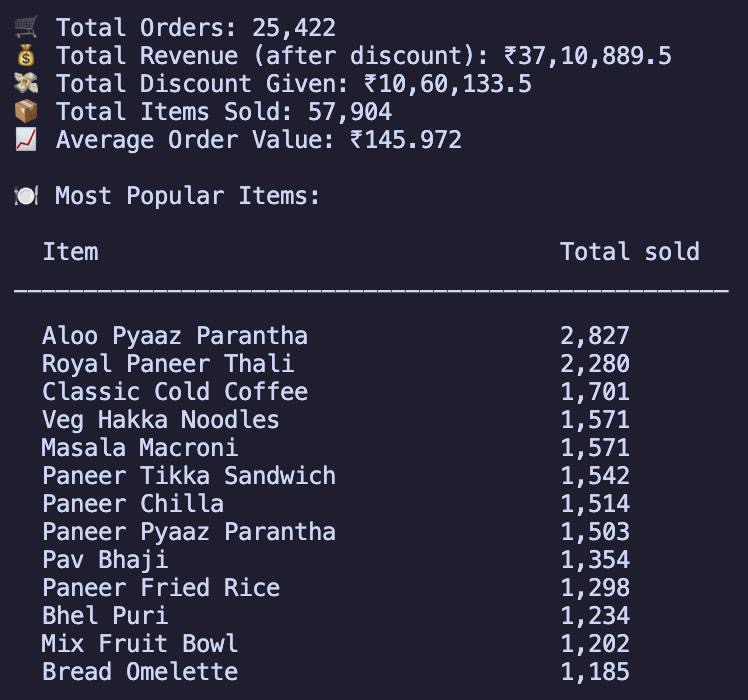Click the total revenue value ₹37,10,889.5
This screenshot has height=700, width=748.
[587, 56]
